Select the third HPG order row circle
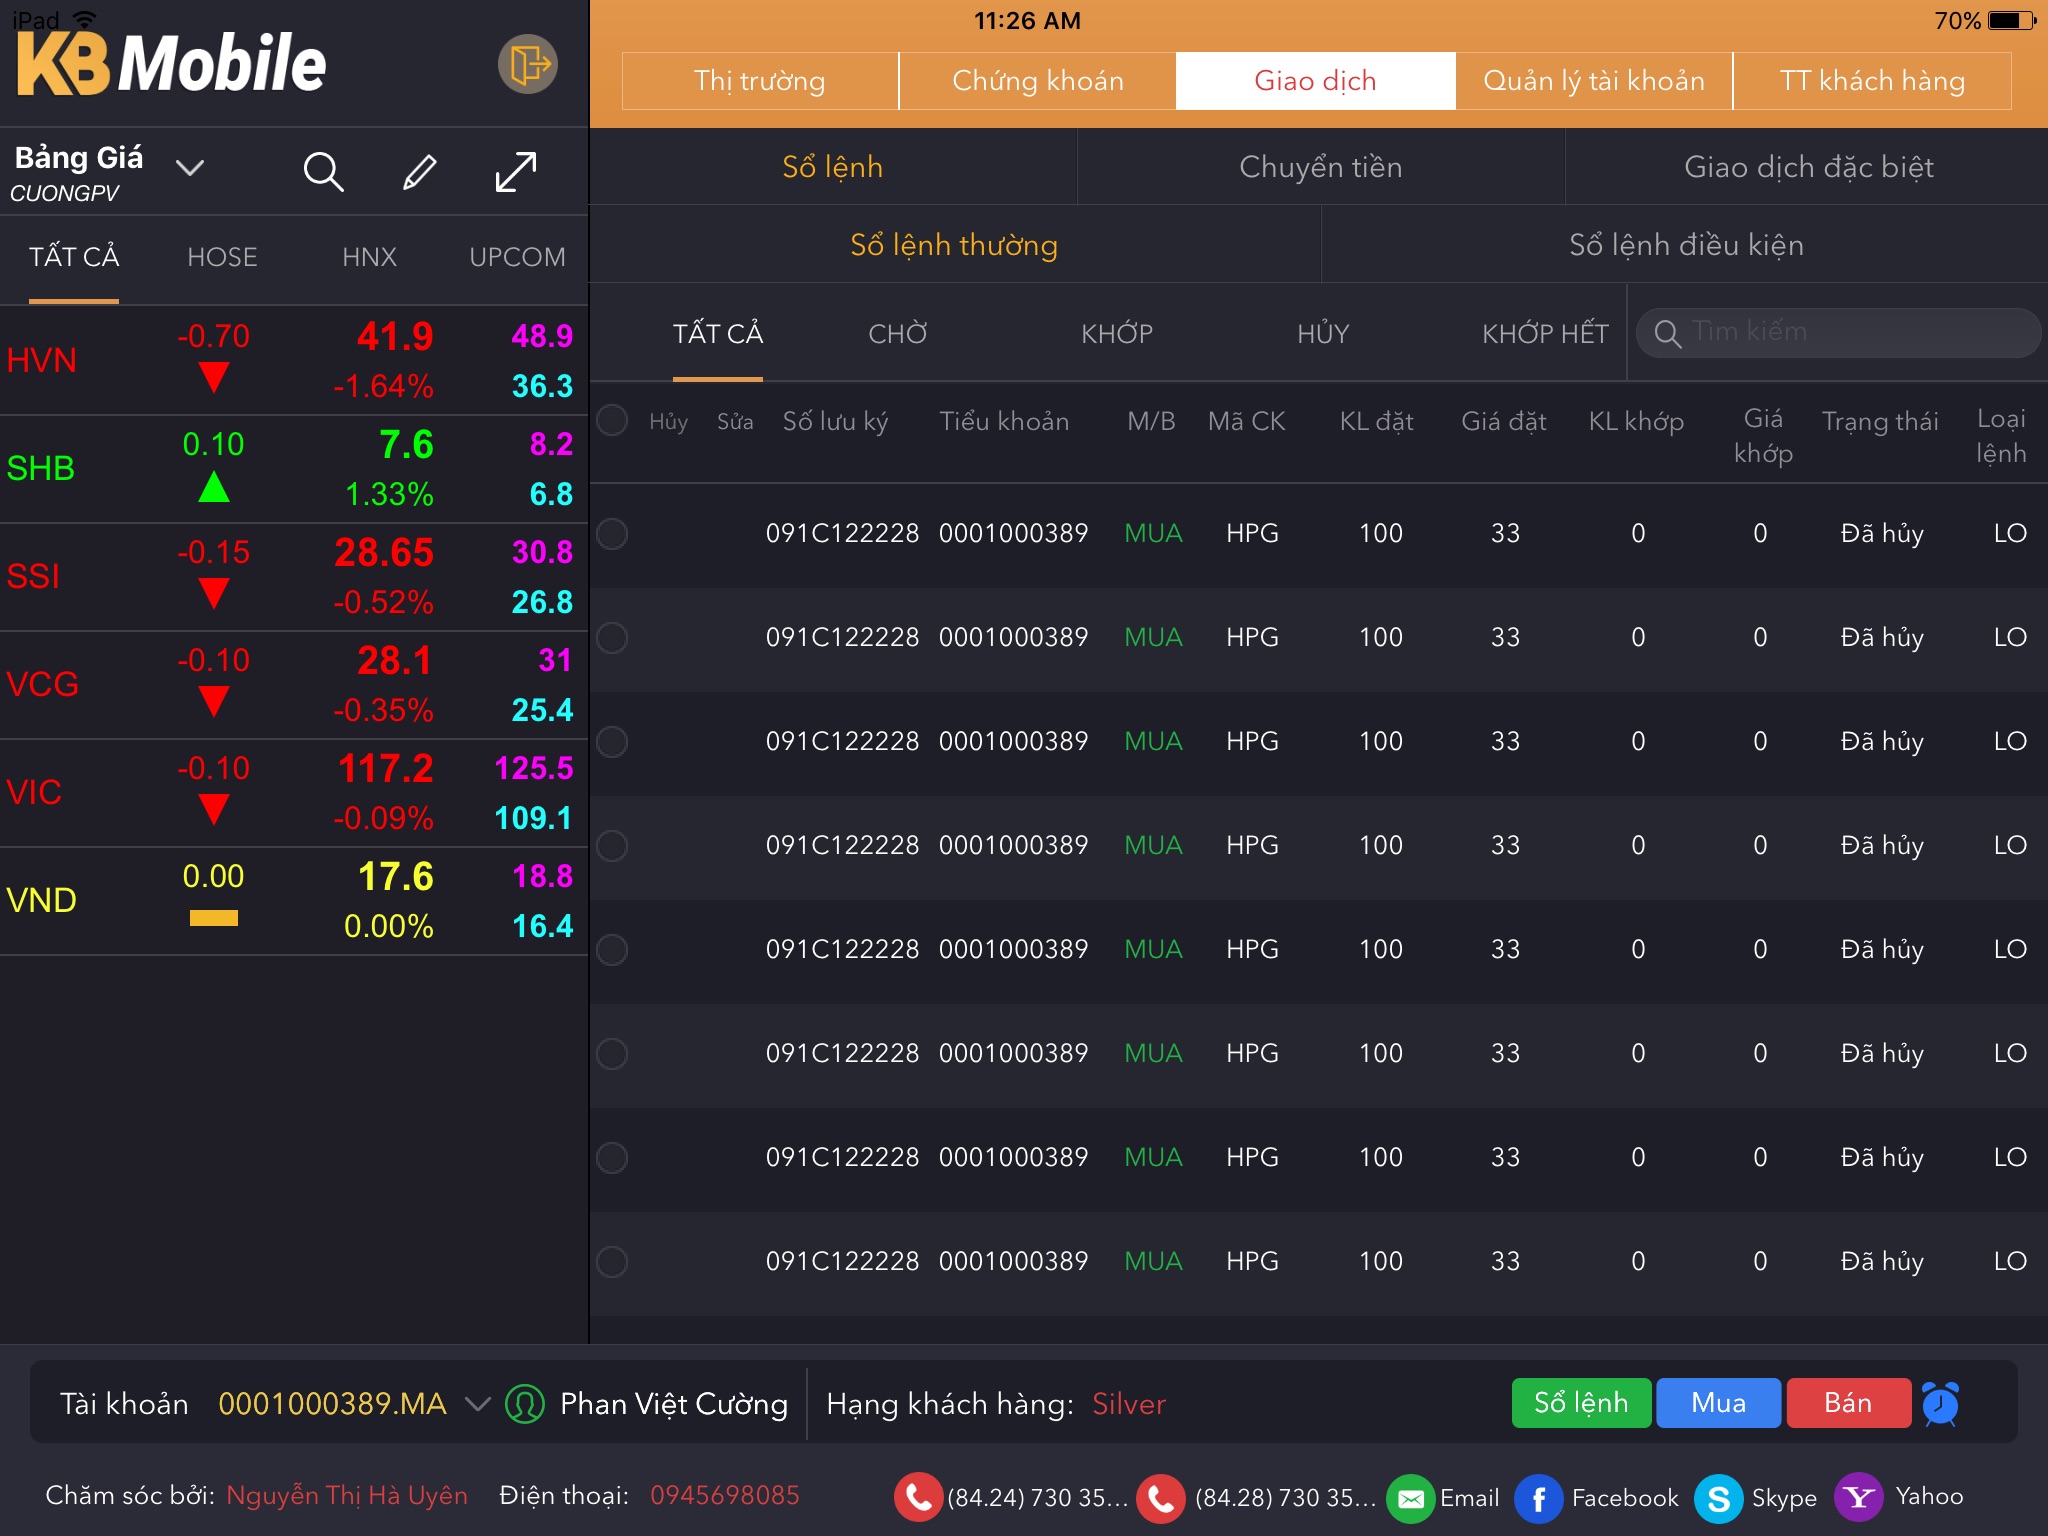Screen dimensions: 2048x1536 click(612, 742)
